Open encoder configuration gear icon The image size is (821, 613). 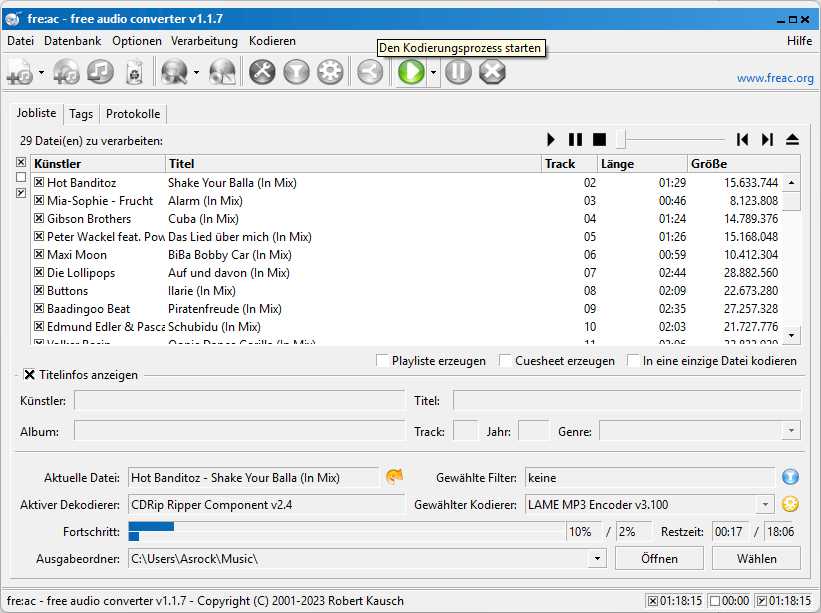click(x=330, y=72)
